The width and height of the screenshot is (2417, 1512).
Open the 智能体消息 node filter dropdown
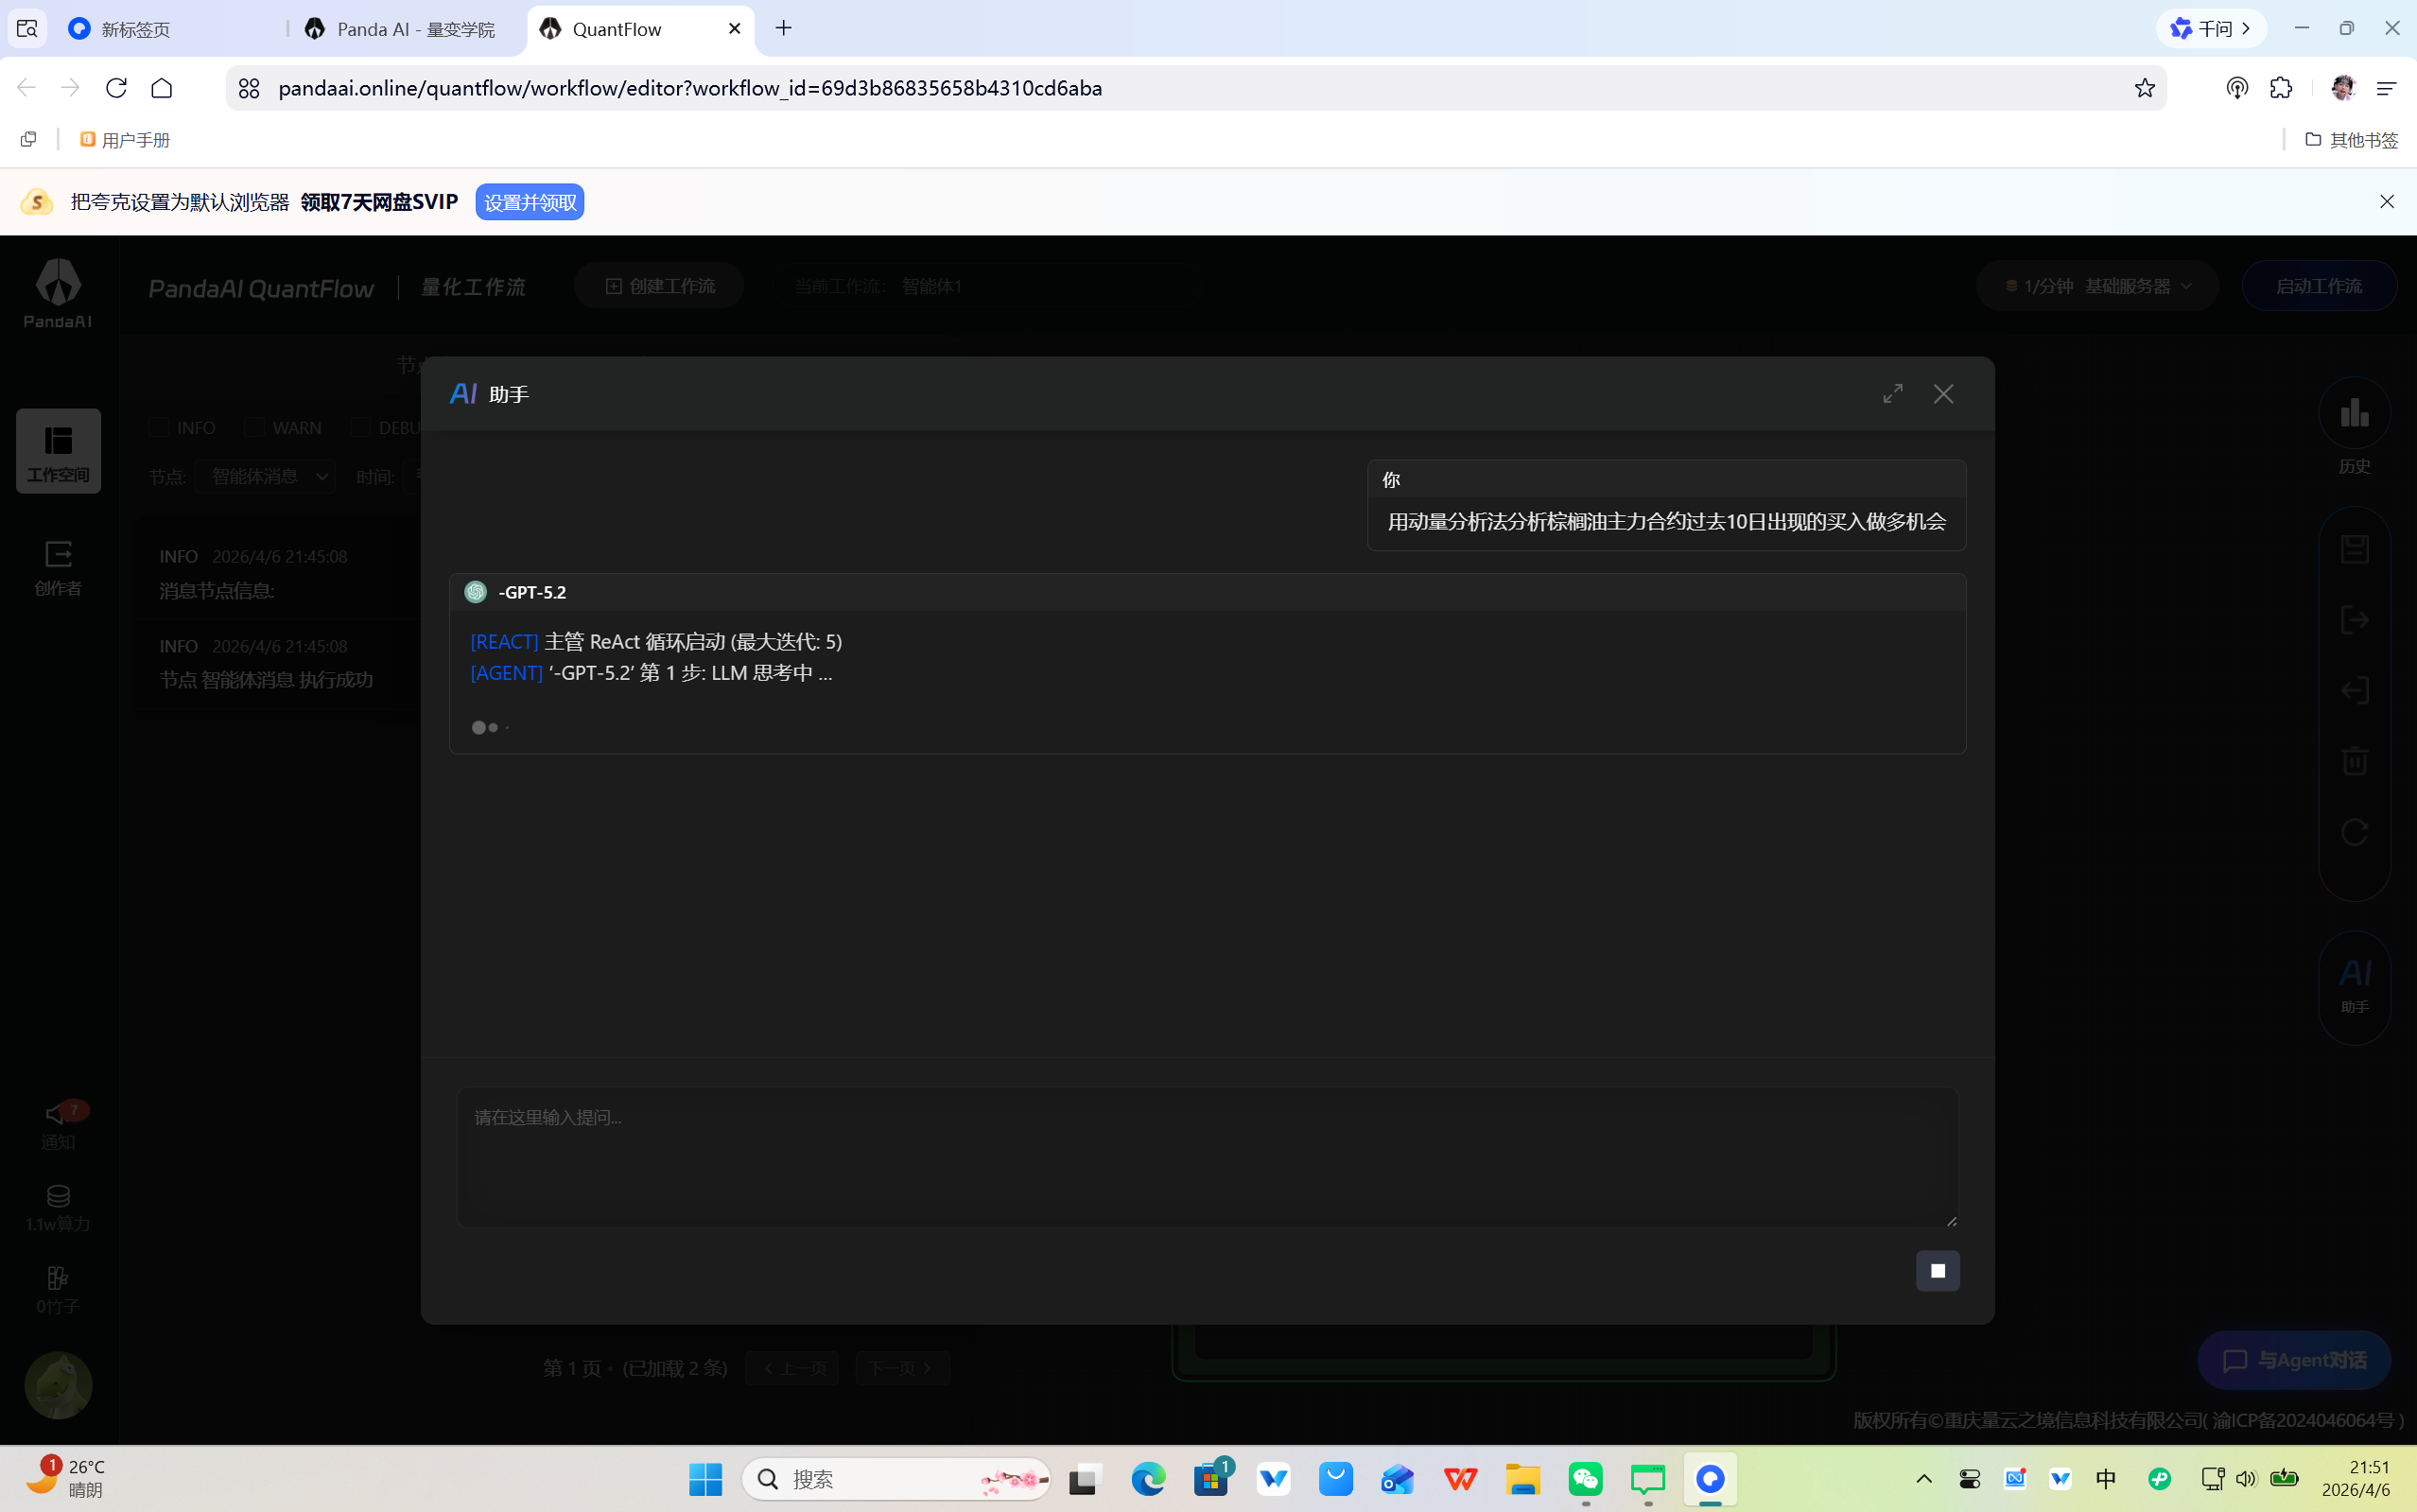(x=265, y=477)
